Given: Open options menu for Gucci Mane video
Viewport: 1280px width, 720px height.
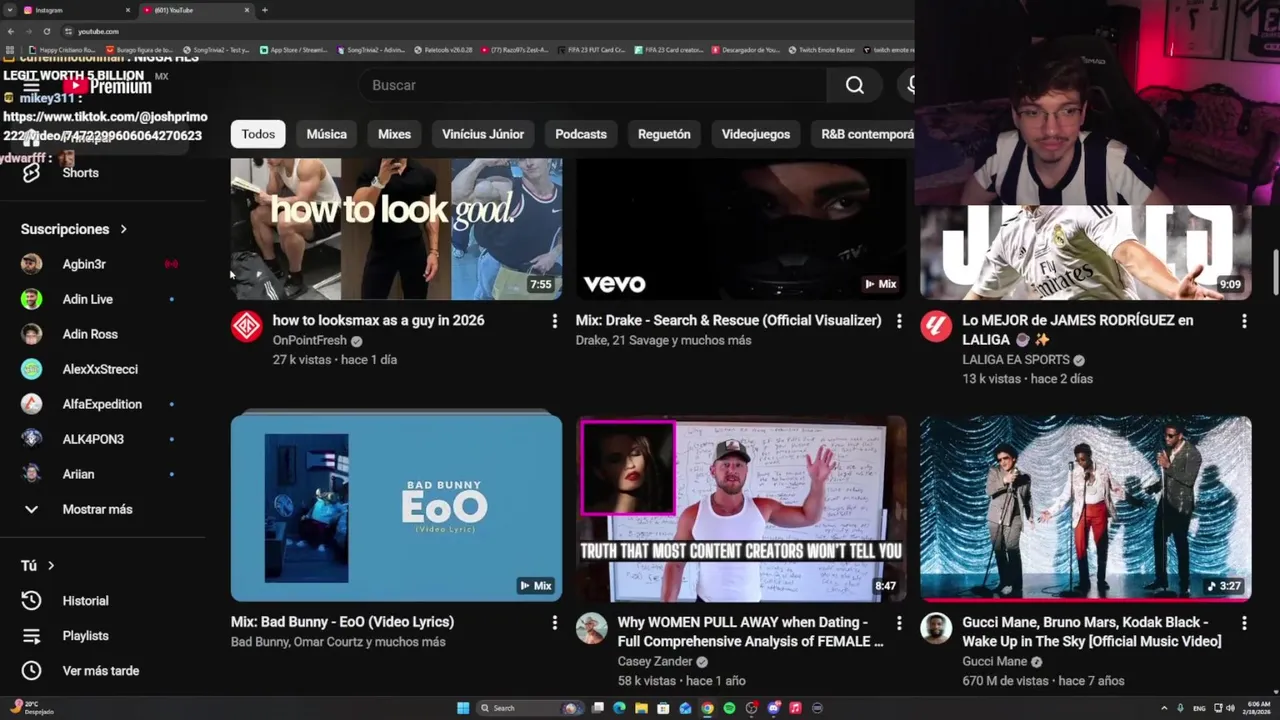Looking at the screenshot, I should [x=1244, y=622].
